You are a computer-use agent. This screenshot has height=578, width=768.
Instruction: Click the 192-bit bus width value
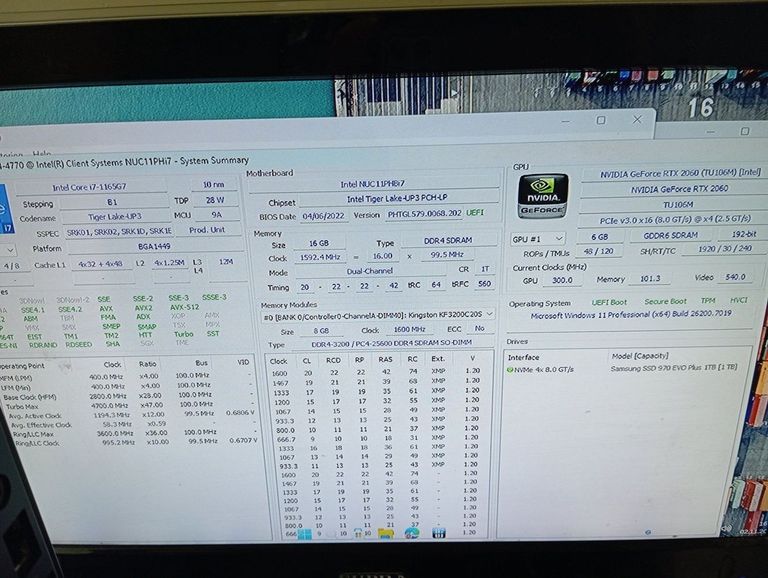(744, 235)
